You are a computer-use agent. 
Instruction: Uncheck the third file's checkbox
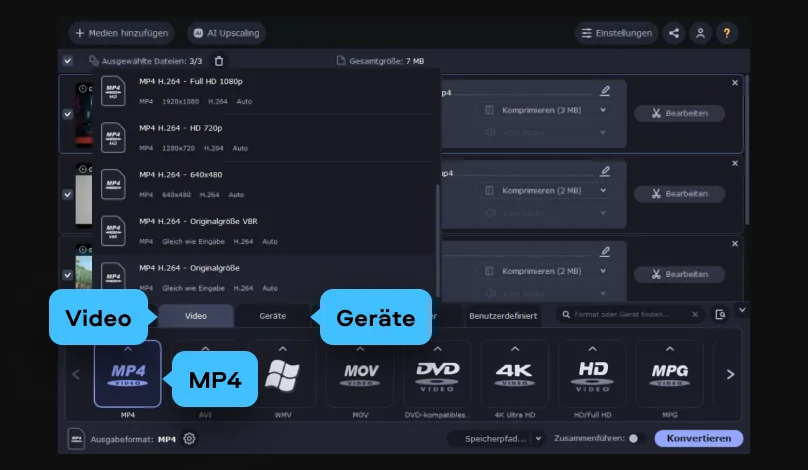coord(68,275)
